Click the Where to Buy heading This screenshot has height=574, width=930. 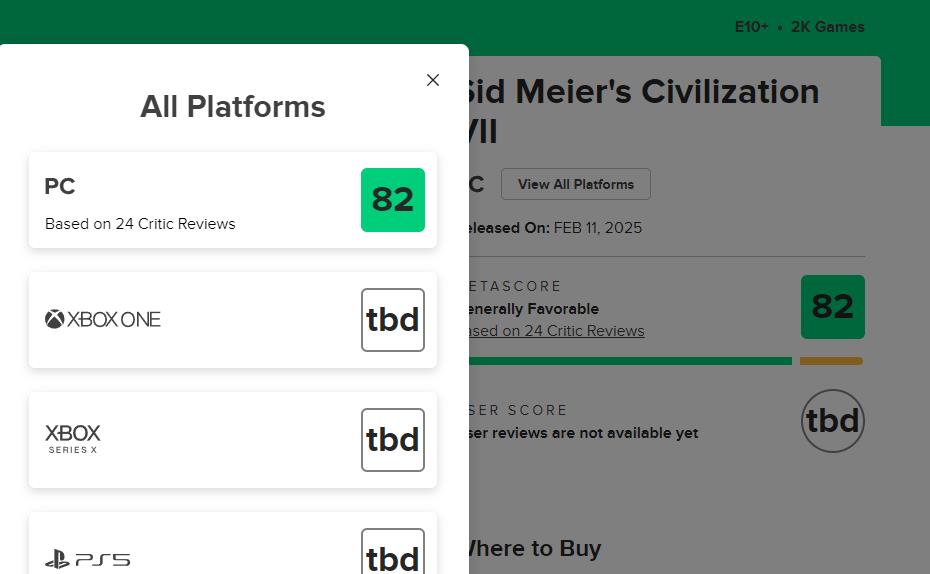(532, 548)
